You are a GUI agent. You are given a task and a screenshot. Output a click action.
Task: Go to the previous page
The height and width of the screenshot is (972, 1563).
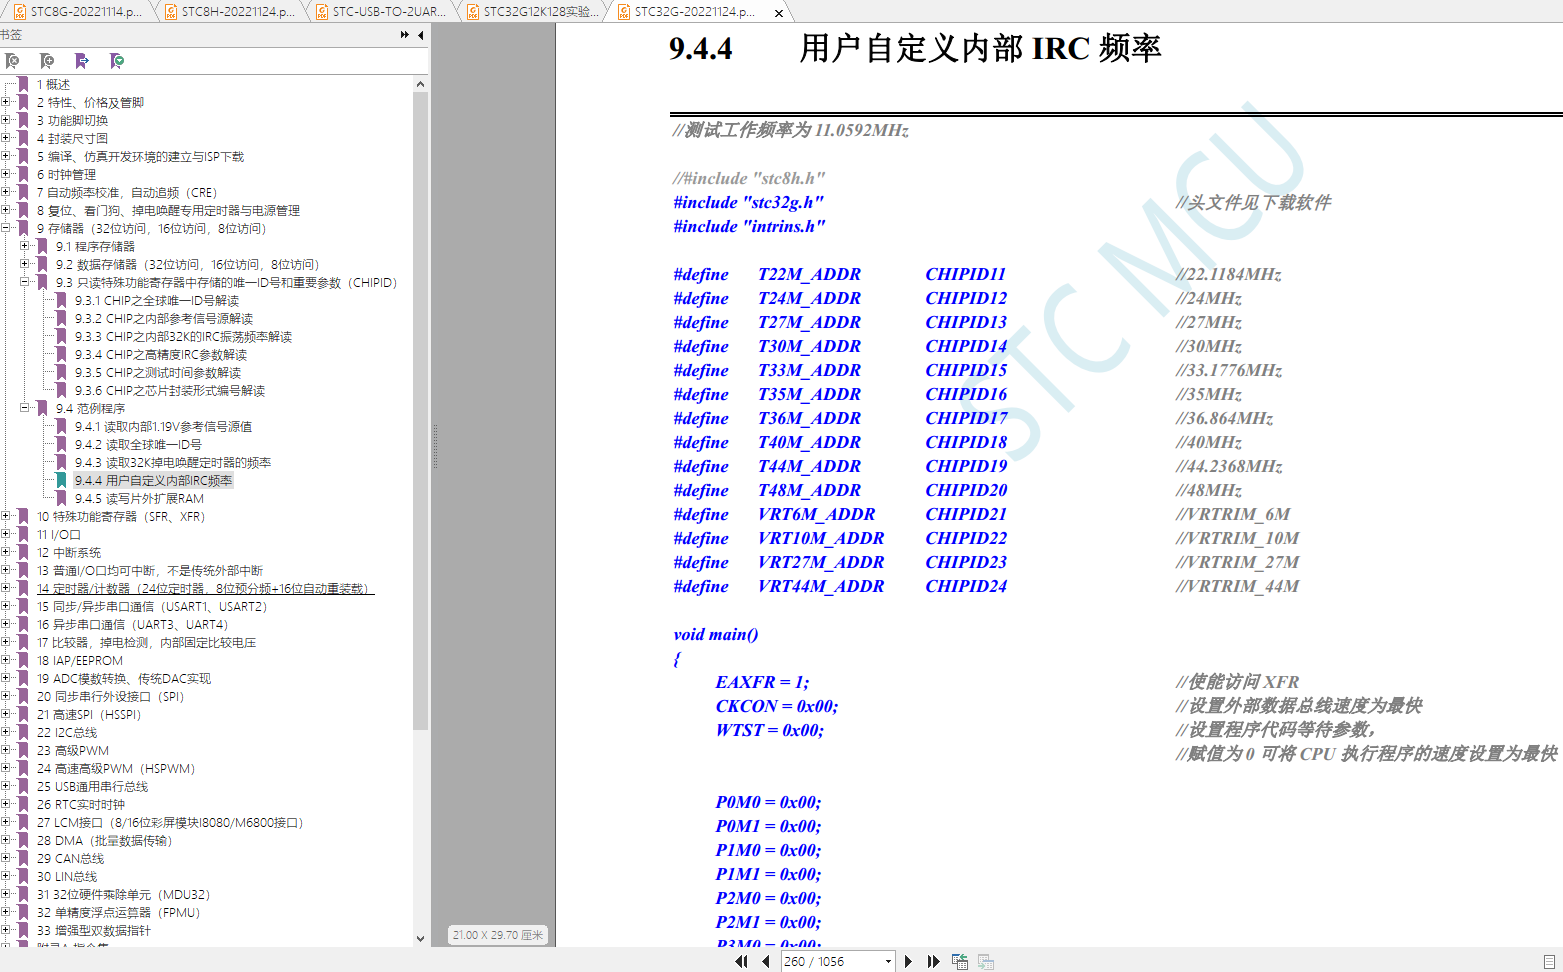click(766, 961)
